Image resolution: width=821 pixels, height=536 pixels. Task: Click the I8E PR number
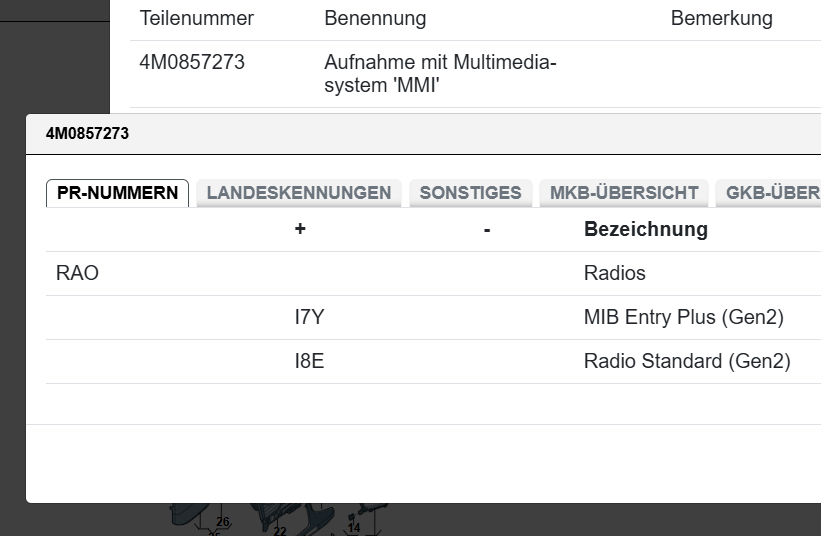[309, 361]
